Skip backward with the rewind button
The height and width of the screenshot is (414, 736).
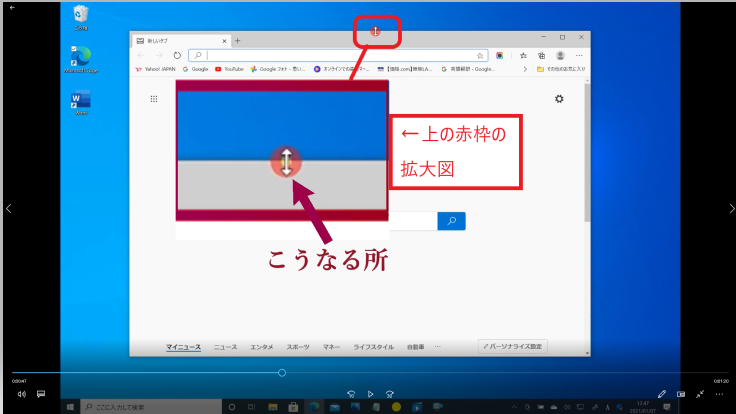[351, 394]
